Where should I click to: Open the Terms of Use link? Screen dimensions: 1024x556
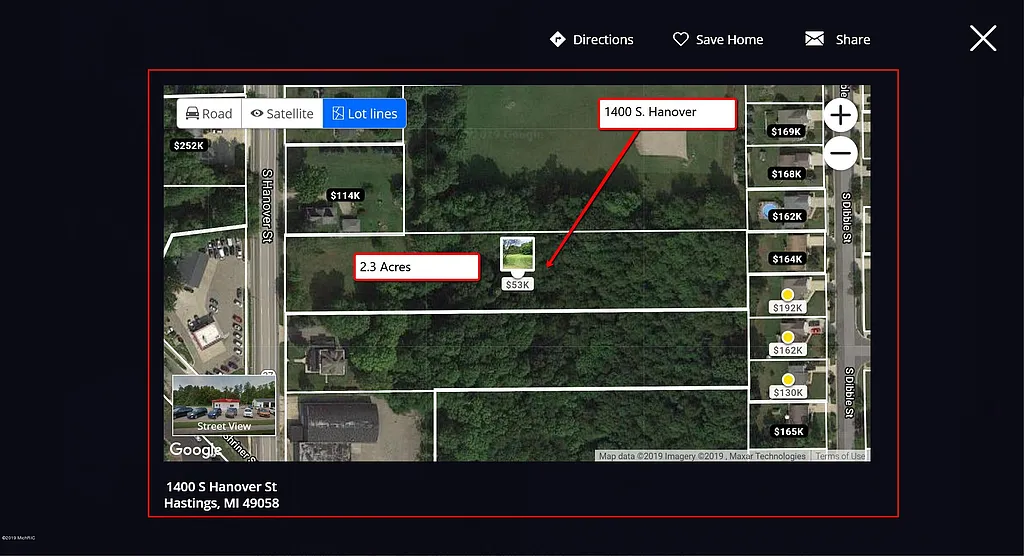point(840,456)
